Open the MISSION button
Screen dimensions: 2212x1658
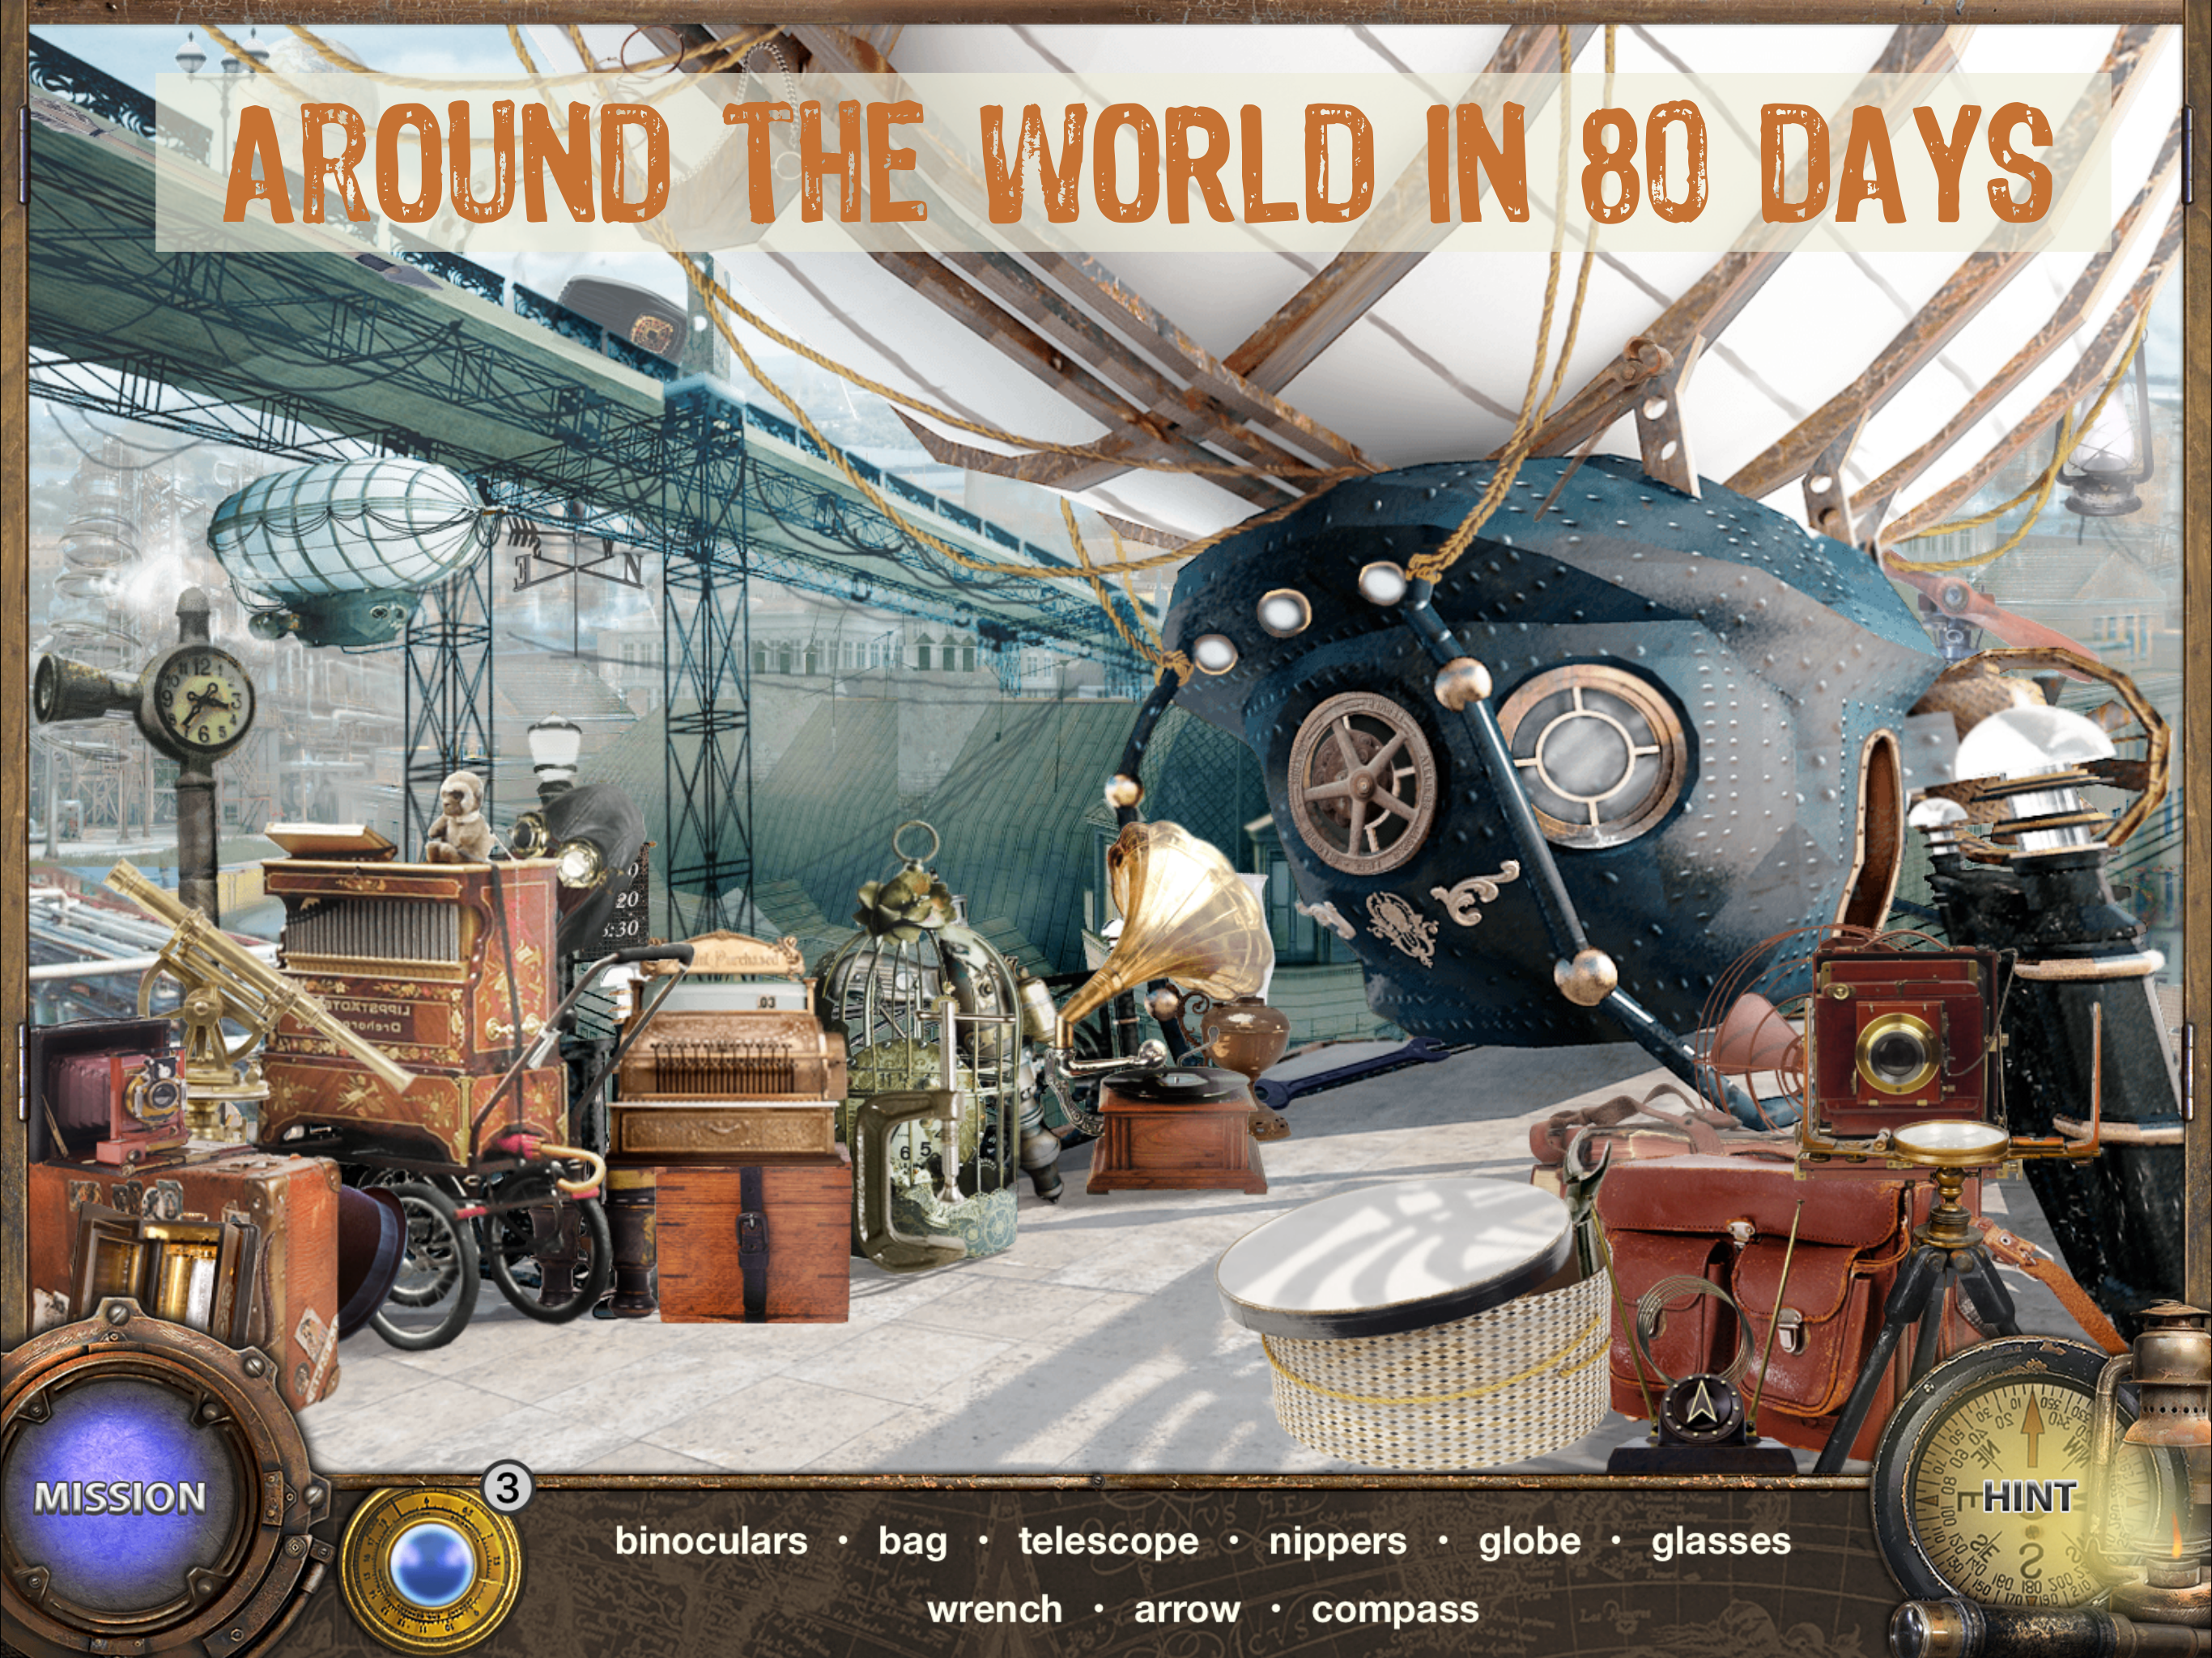(x=120, y=1497)
